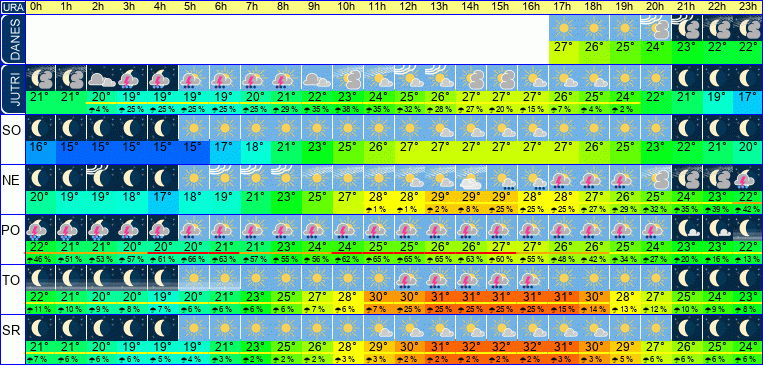Click the SR partly cloudy icon at 11h
Screen dimensions: 763x365
tap(379, 328)
